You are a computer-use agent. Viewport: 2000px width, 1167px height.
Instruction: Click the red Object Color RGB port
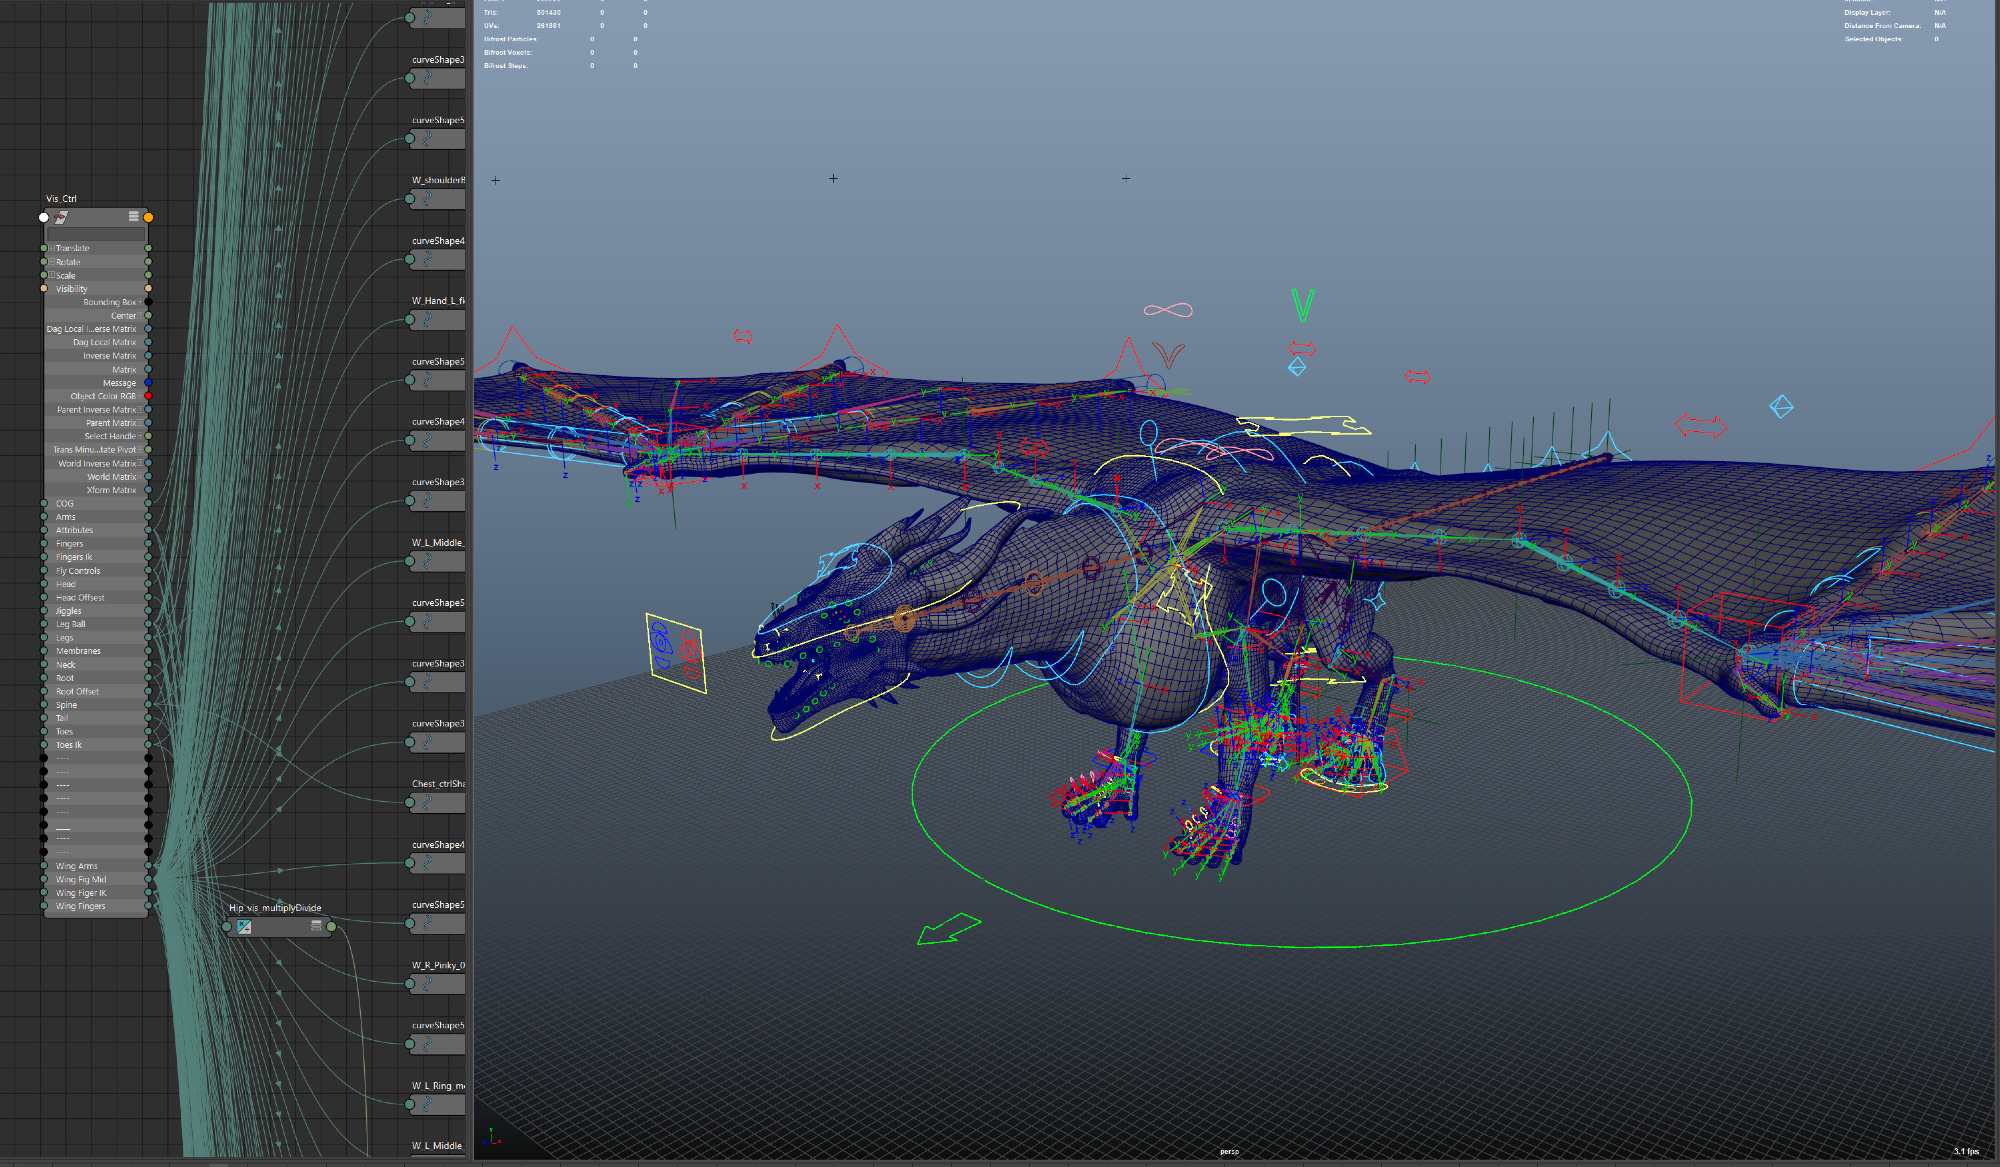[x=148, y=396]
